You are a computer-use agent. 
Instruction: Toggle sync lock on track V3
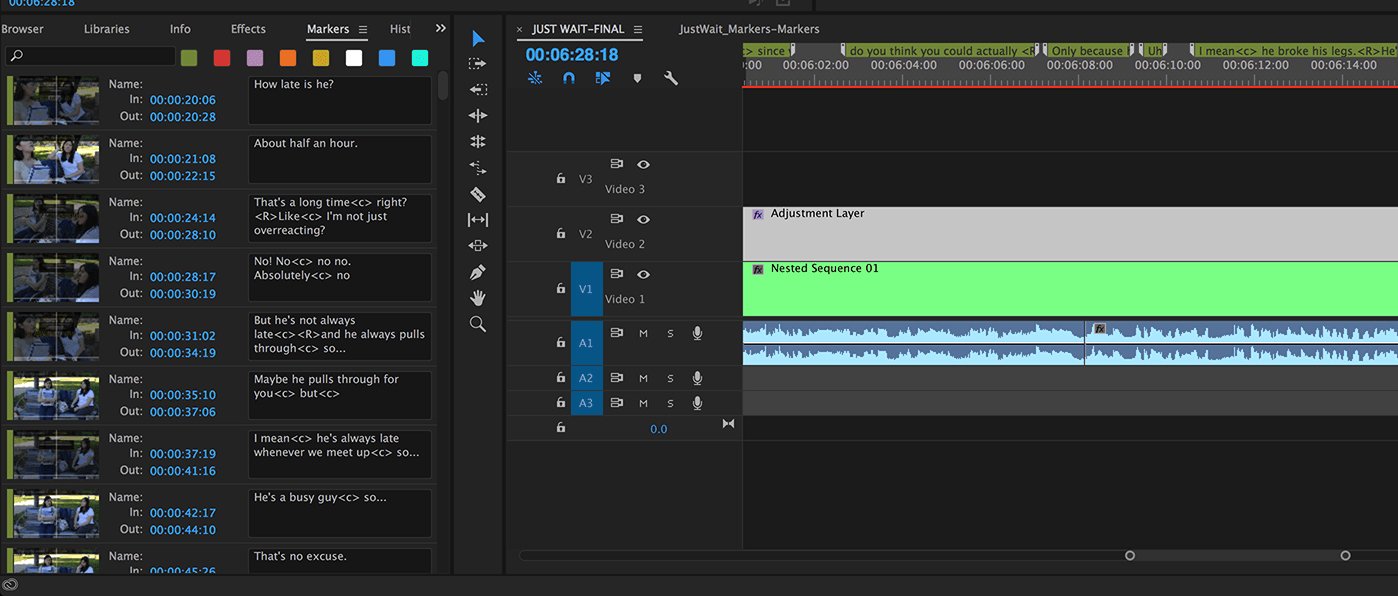(616, 164)
